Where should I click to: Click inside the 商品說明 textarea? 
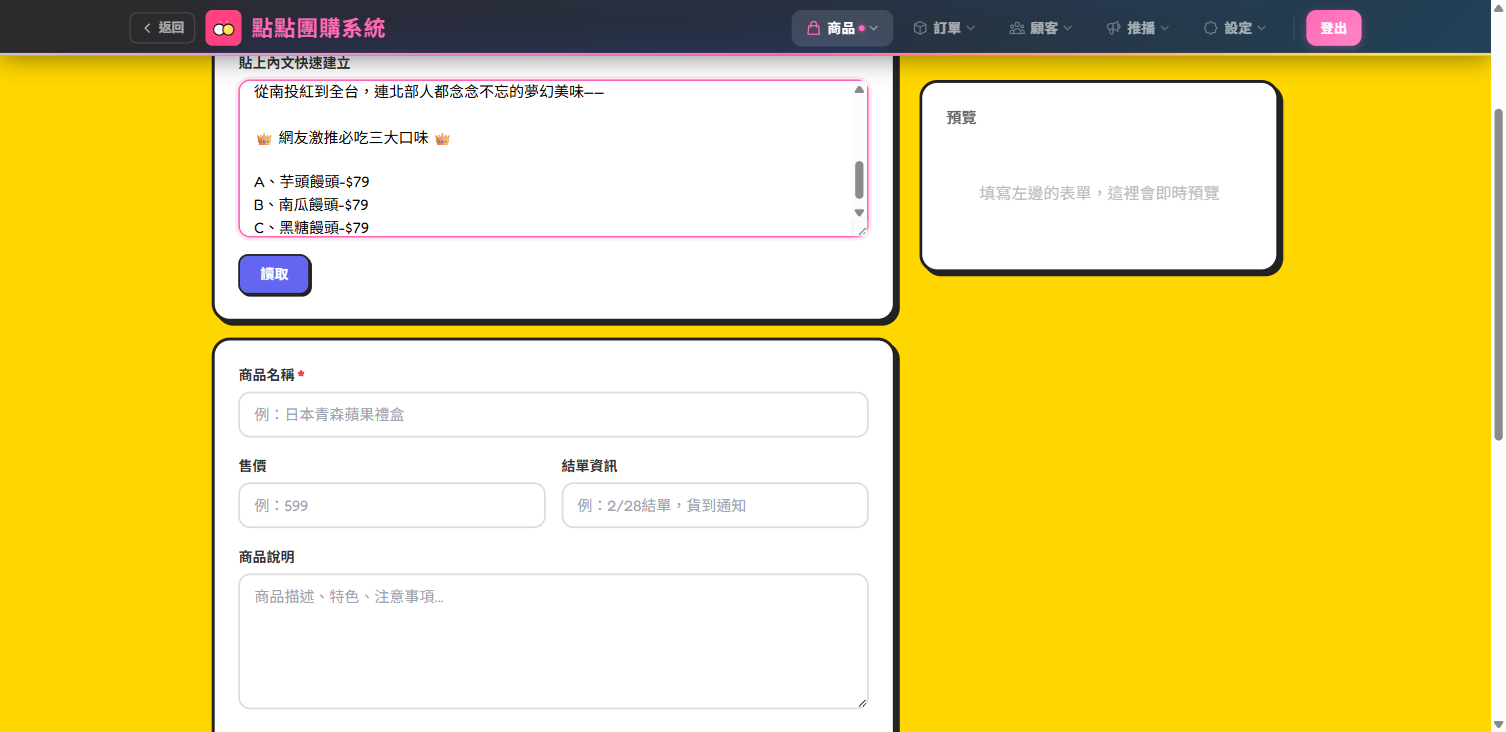(x=553, y=640)
